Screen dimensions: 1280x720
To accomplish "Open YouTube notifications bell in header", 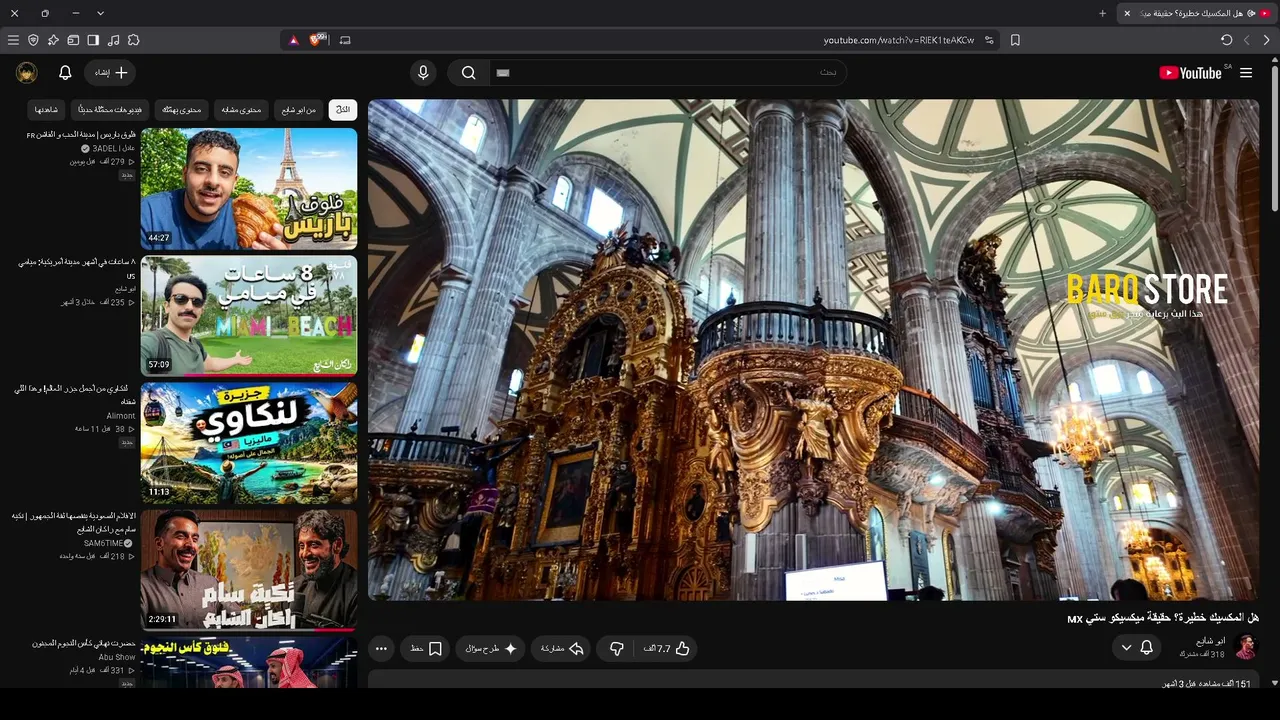I will (65, 73).
